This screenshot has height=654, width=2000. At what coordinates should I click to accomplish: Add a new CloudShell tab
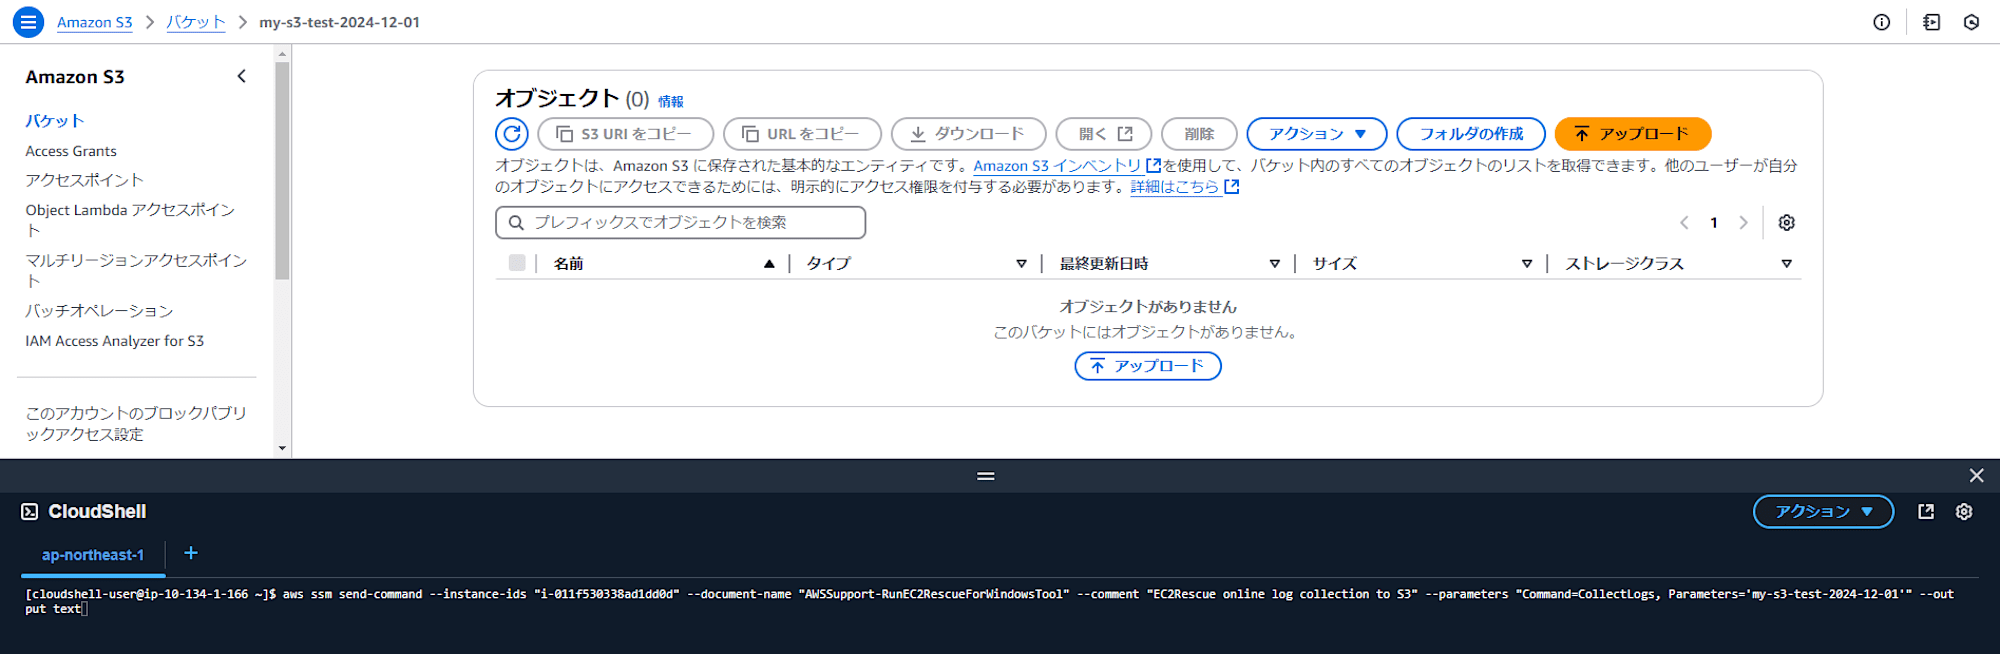tap(191, 553)
